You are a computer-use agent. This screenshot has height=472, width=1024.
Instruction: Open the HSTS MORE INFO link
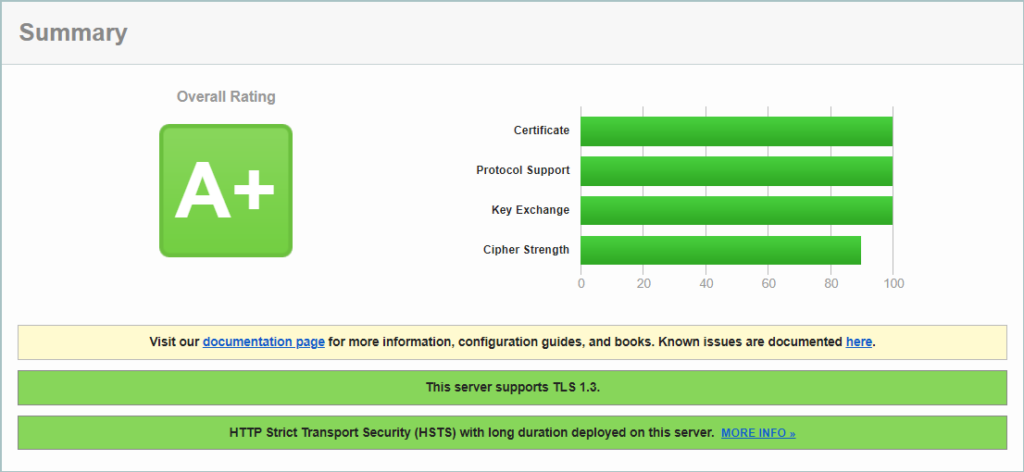758,433
